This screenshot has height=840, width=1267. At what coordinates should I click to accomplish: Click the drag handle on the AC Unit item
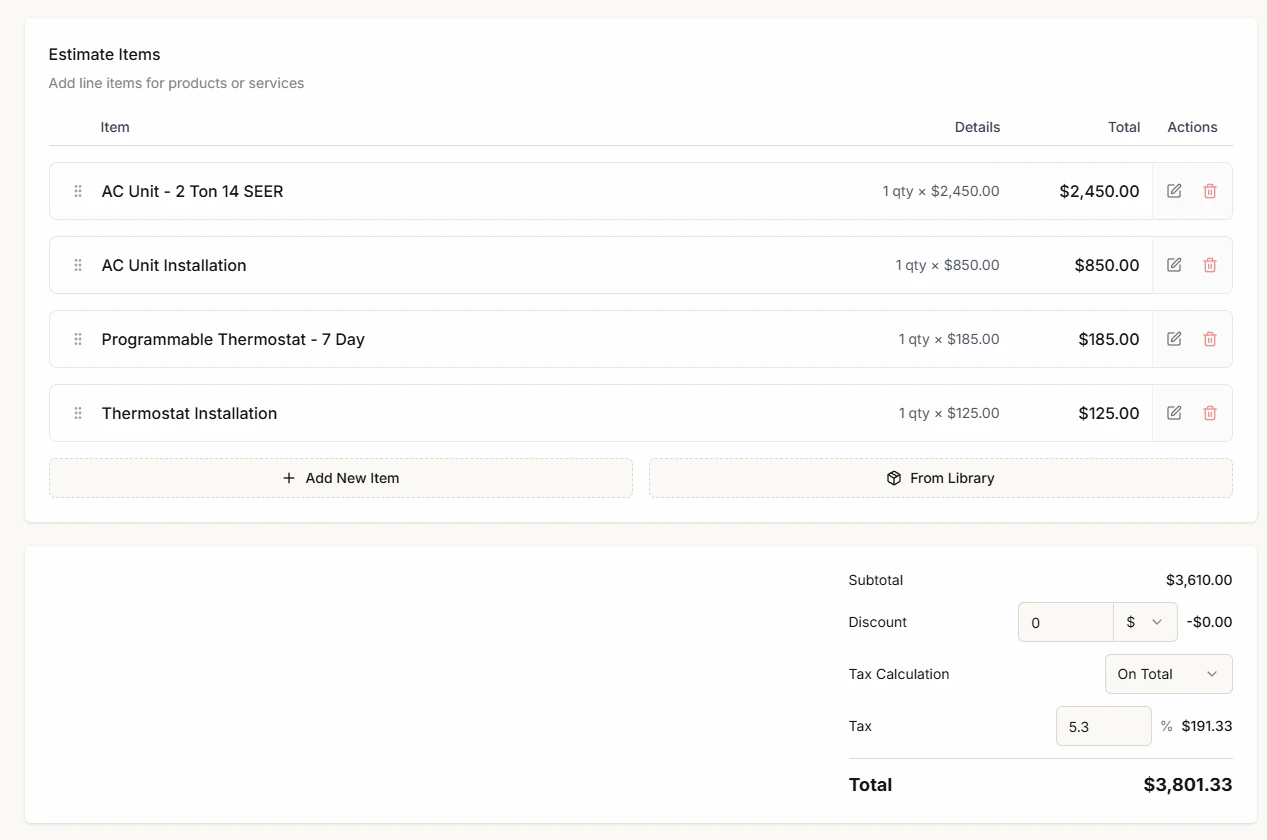click(x=77, y=191)
